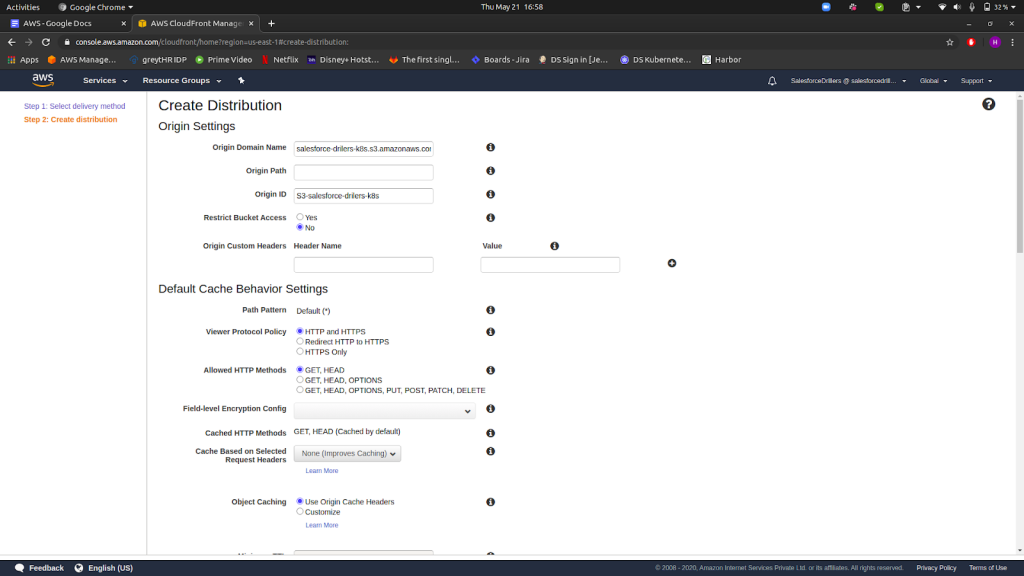Open SalesforceDrillers account dropdown

[x=848, y=81]
